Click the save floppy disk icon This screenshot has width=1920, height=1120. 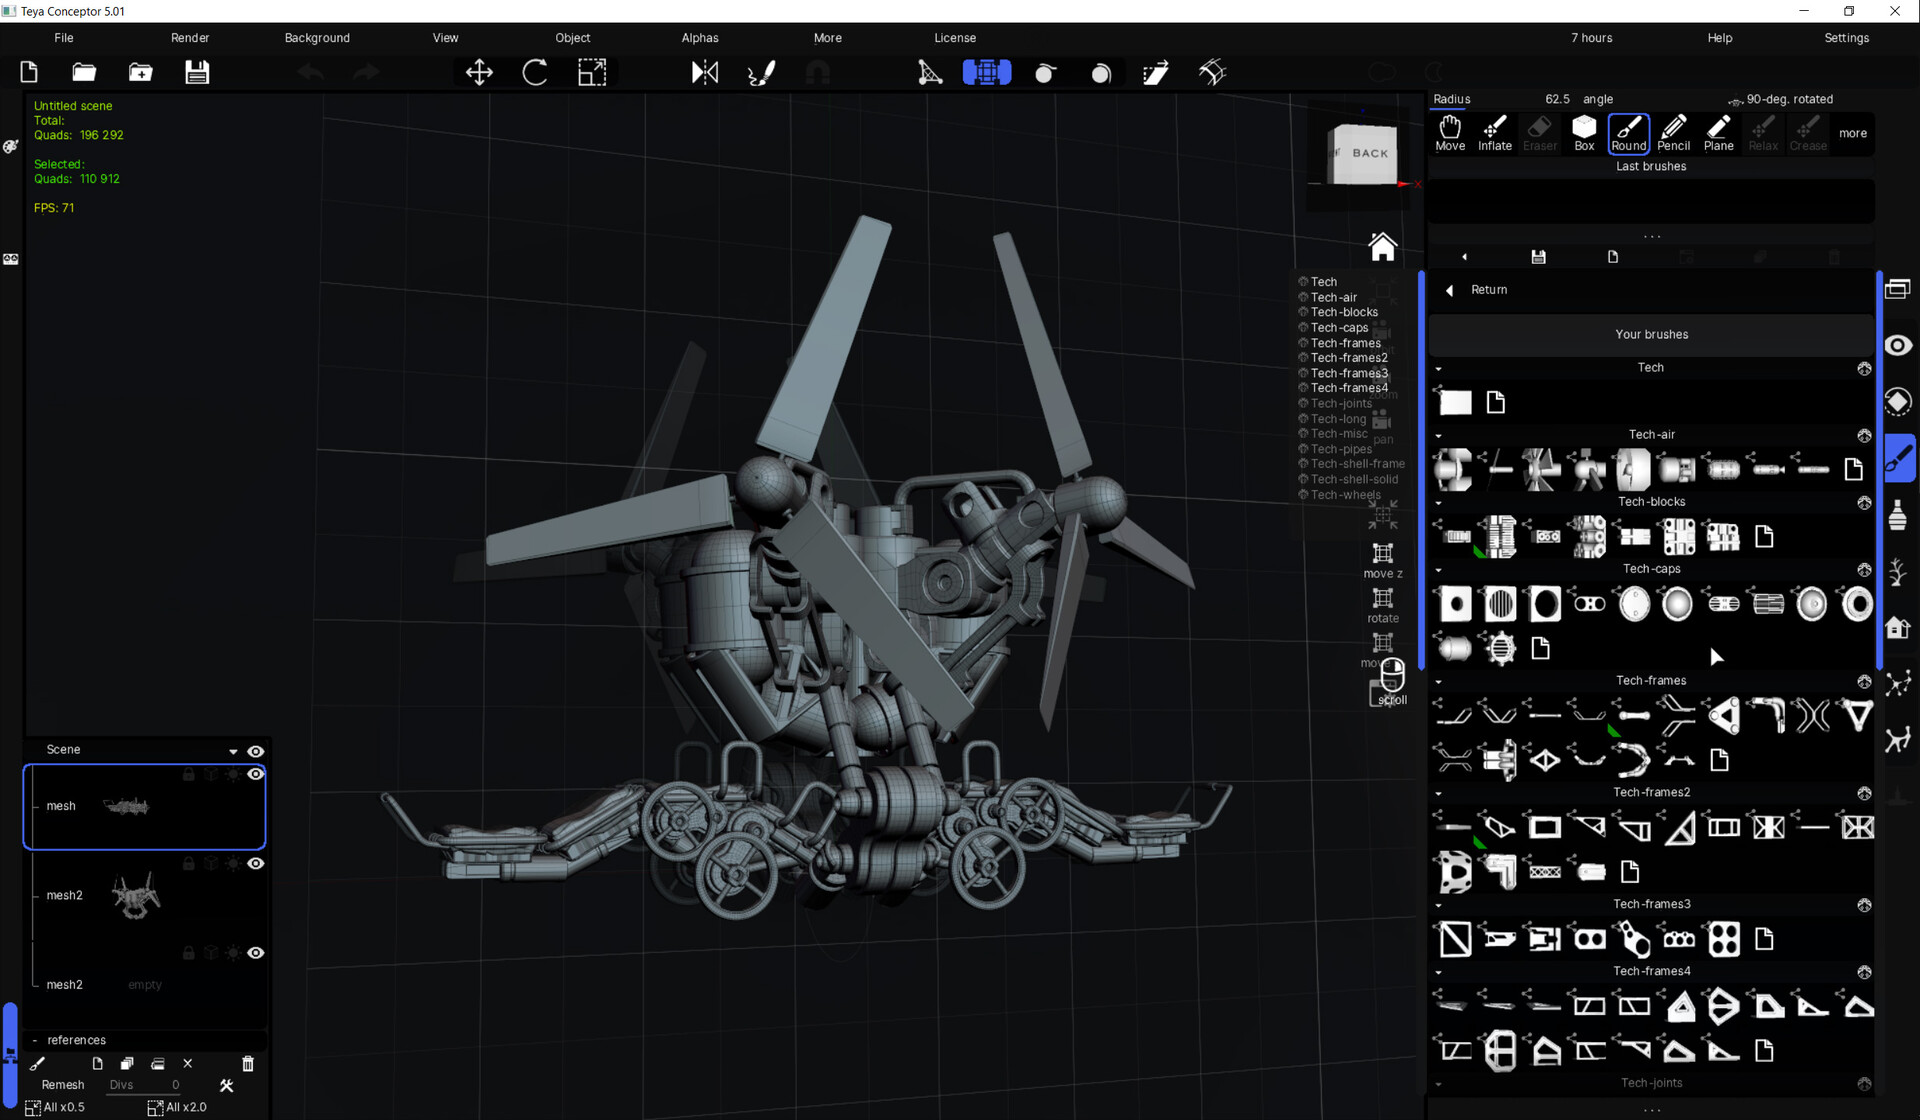(197, 72)
